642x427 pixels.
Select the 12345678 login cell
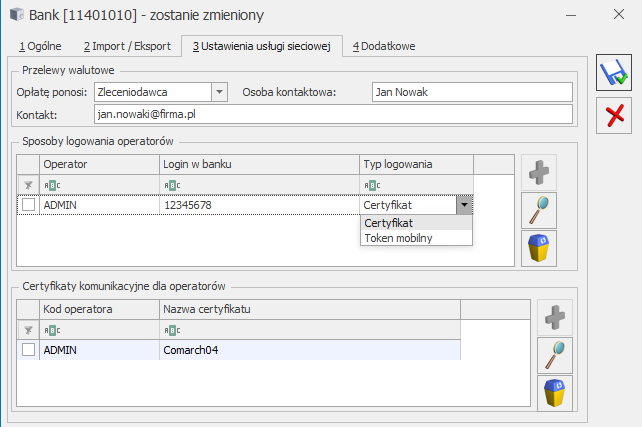pyautogui.click(x=259, y=205)
